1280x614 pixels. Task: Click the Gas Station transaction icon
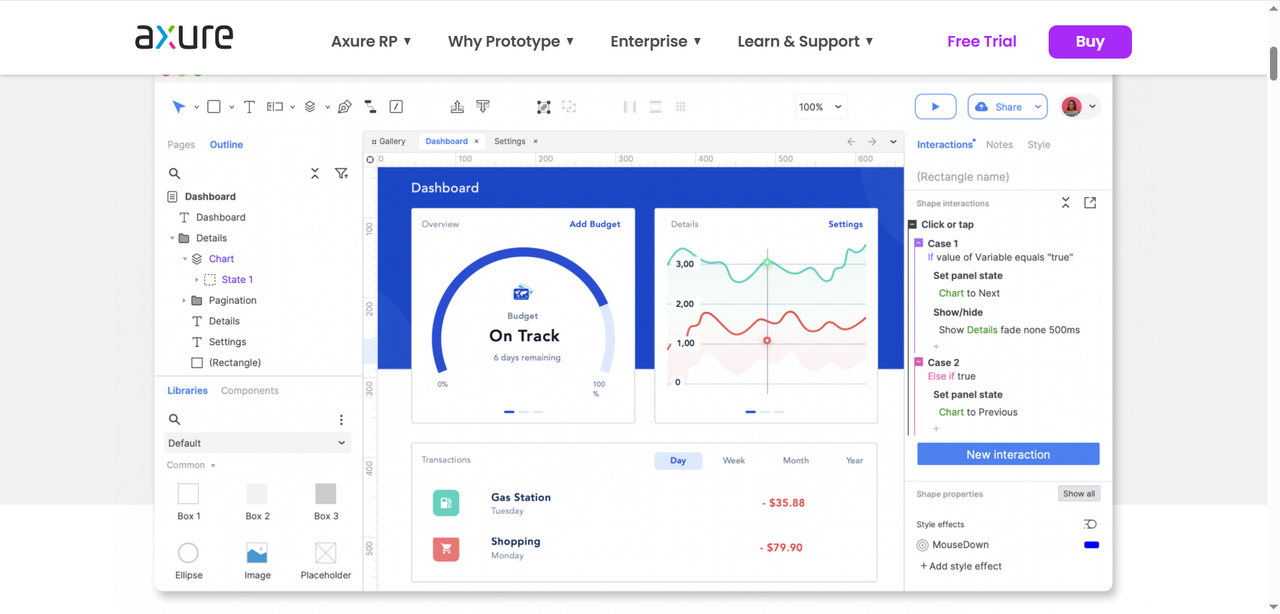point(446,503)
